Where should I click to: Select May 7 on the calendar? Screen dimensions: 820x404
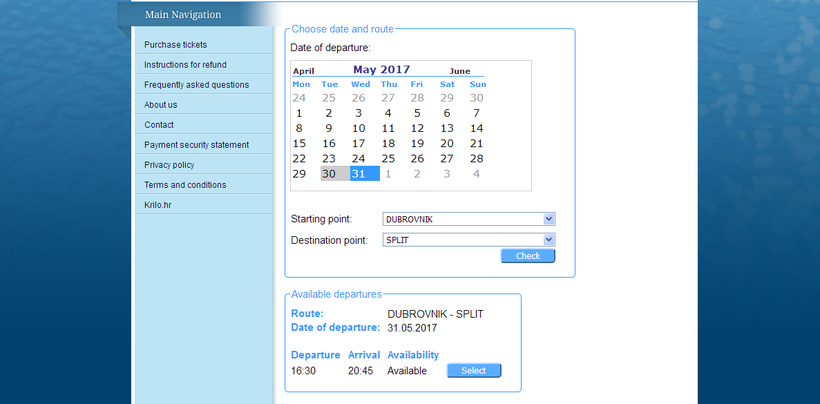point(476,114)
